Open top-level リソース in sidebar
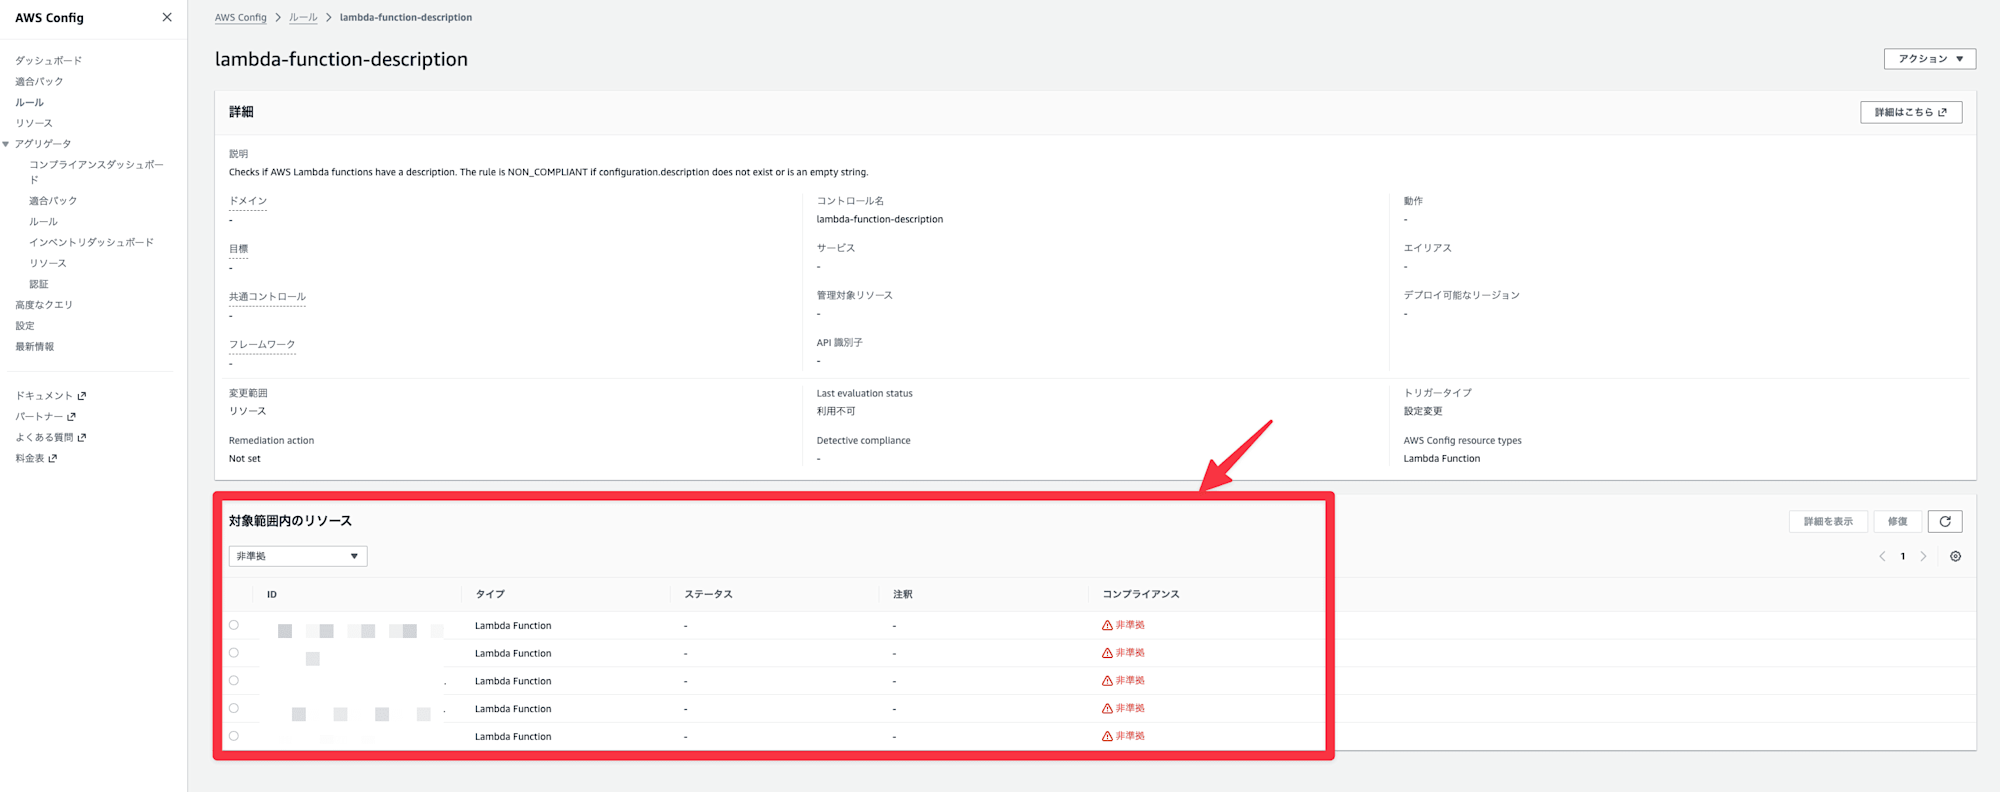Image resolution: width=2000 pixels, height=792 pixels. point(34,123)
